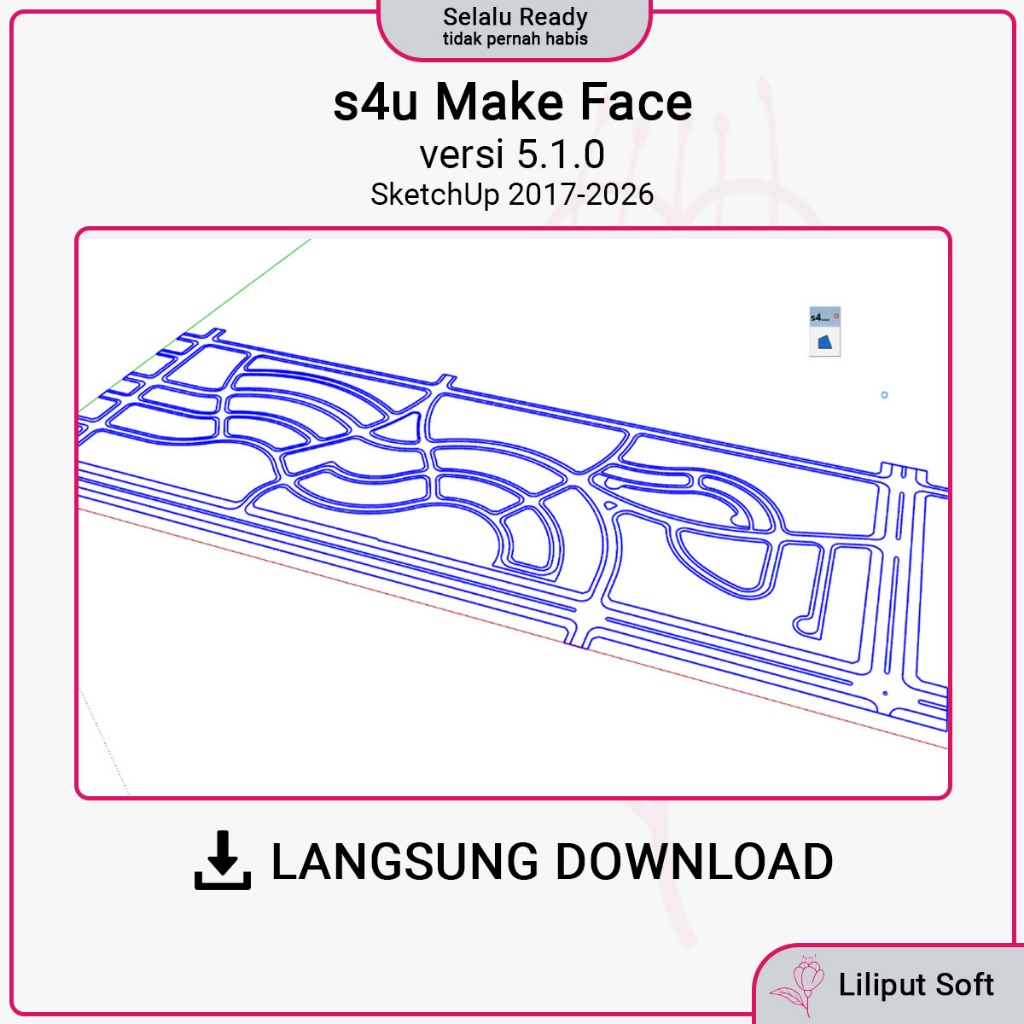Activate the s4u Make Face tool icon
The width and height of the screenshot is (1024, 1024).
(825, 342)
